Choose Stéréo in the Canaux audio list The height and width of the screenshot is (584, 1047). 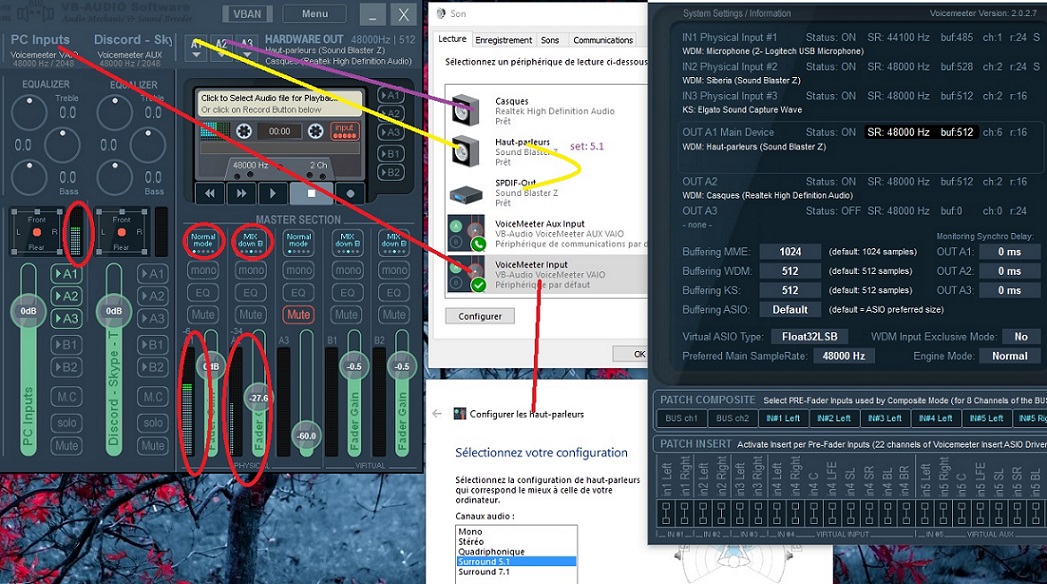pos(515,541)
